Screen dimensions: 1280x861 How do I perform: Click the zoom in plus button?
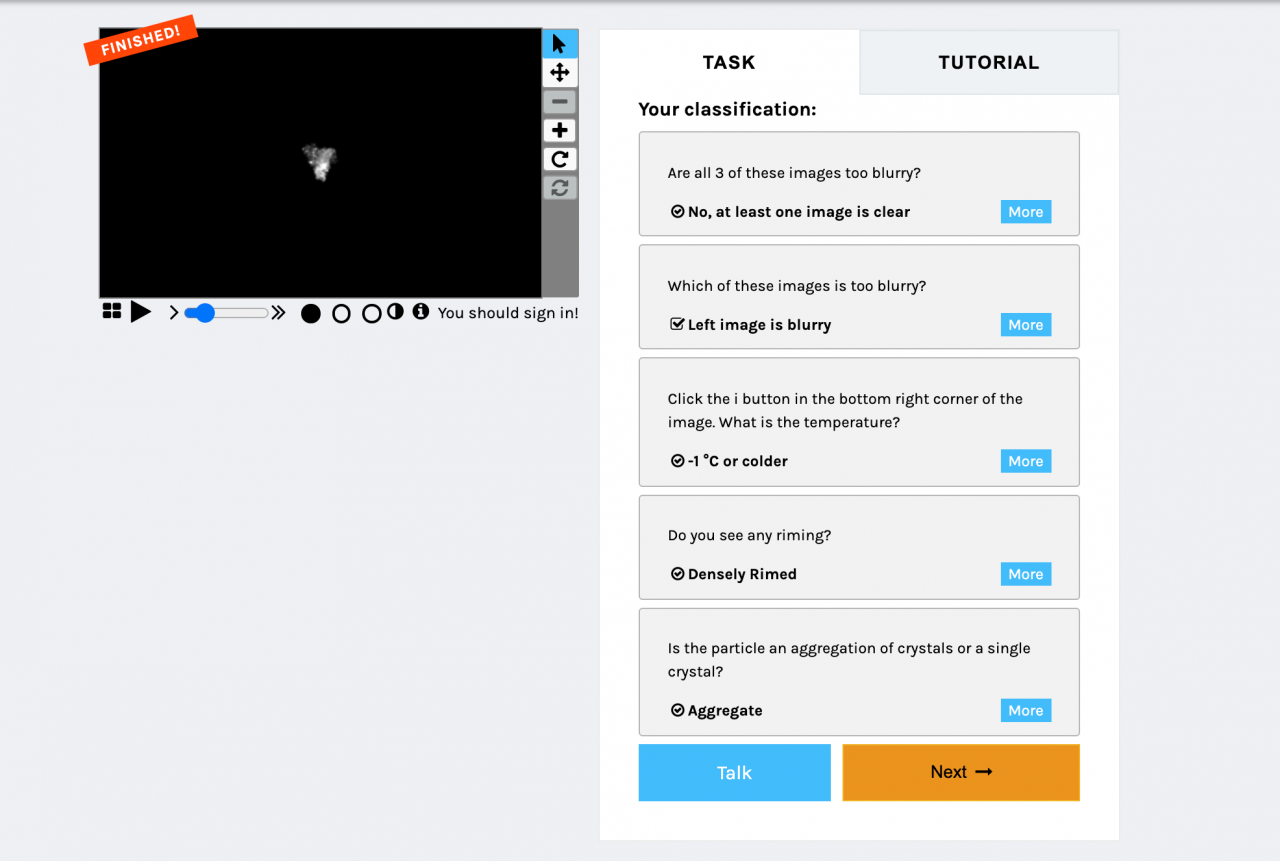pyautogui.click(x=560, y=130)
